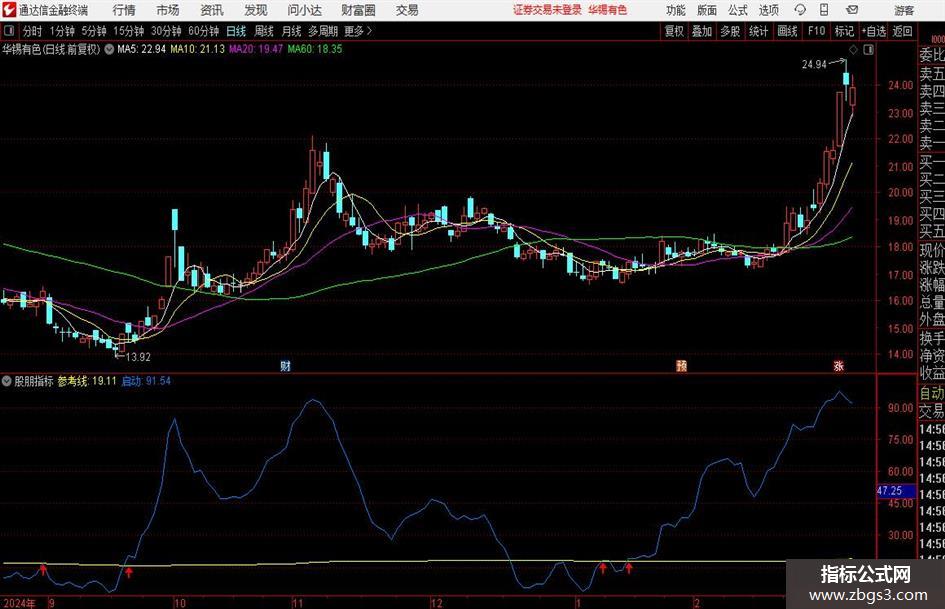The height and width of the screenshot is (609, 945).
Task: Open the 版面 menu
Action: point(706,10)
